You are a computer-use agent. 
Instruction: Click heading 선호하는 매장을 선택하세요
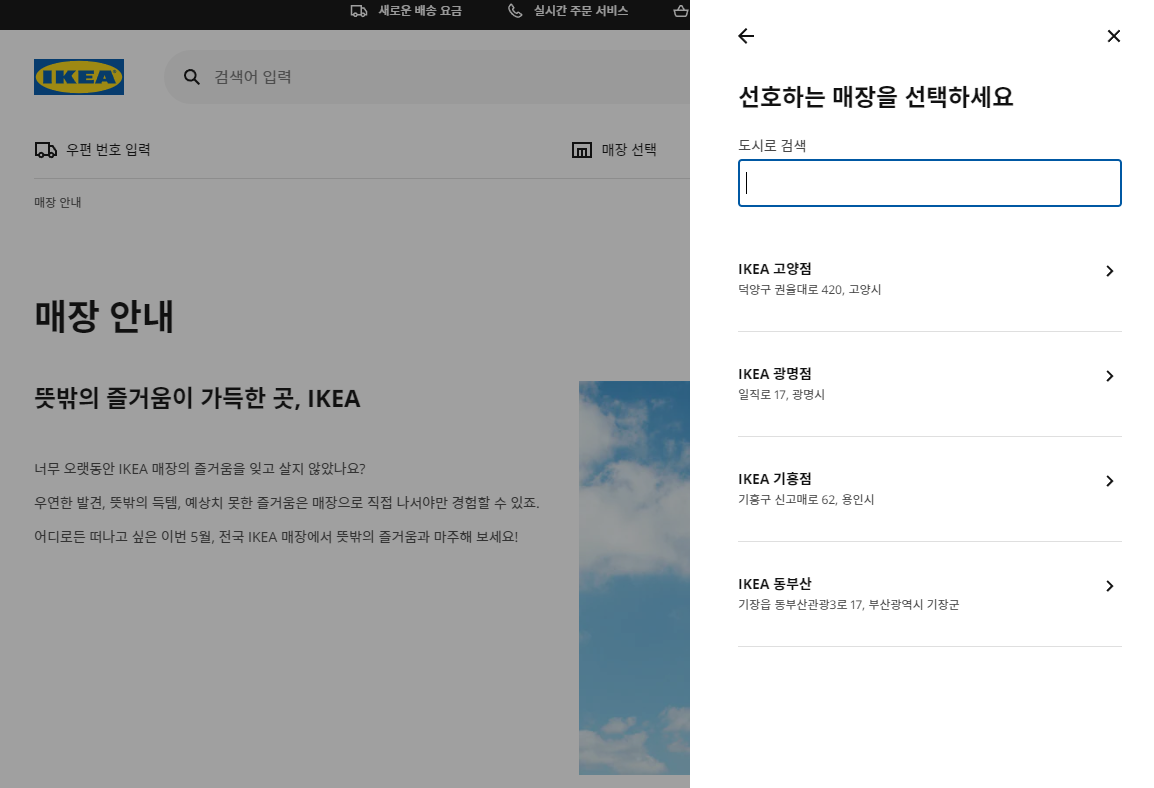876,97
